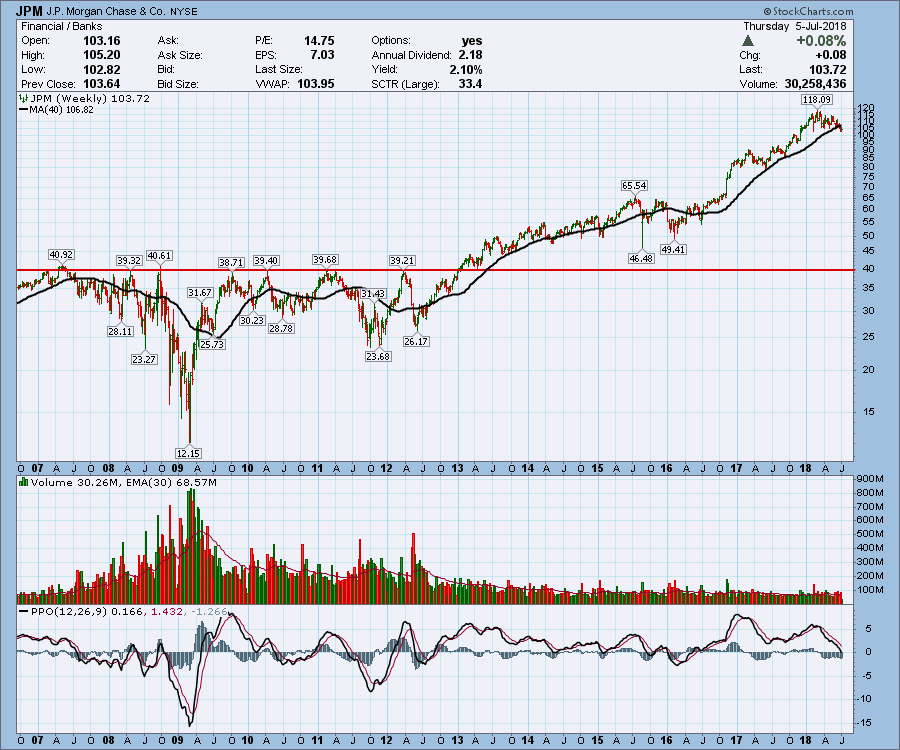Click the 39.68 peak label
The image size is (900, 750).
click(x=325, y=259)
